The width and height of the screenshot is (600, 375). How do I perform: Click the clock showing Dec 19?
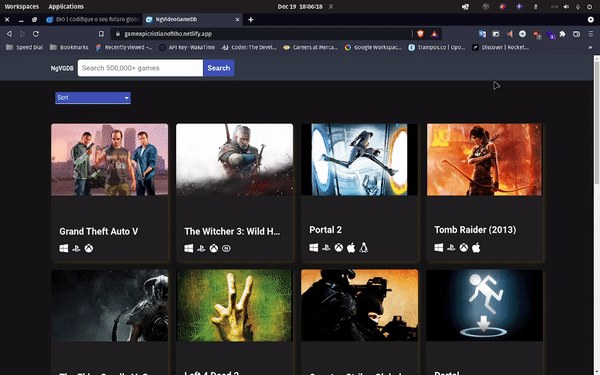tap(300, 7)
